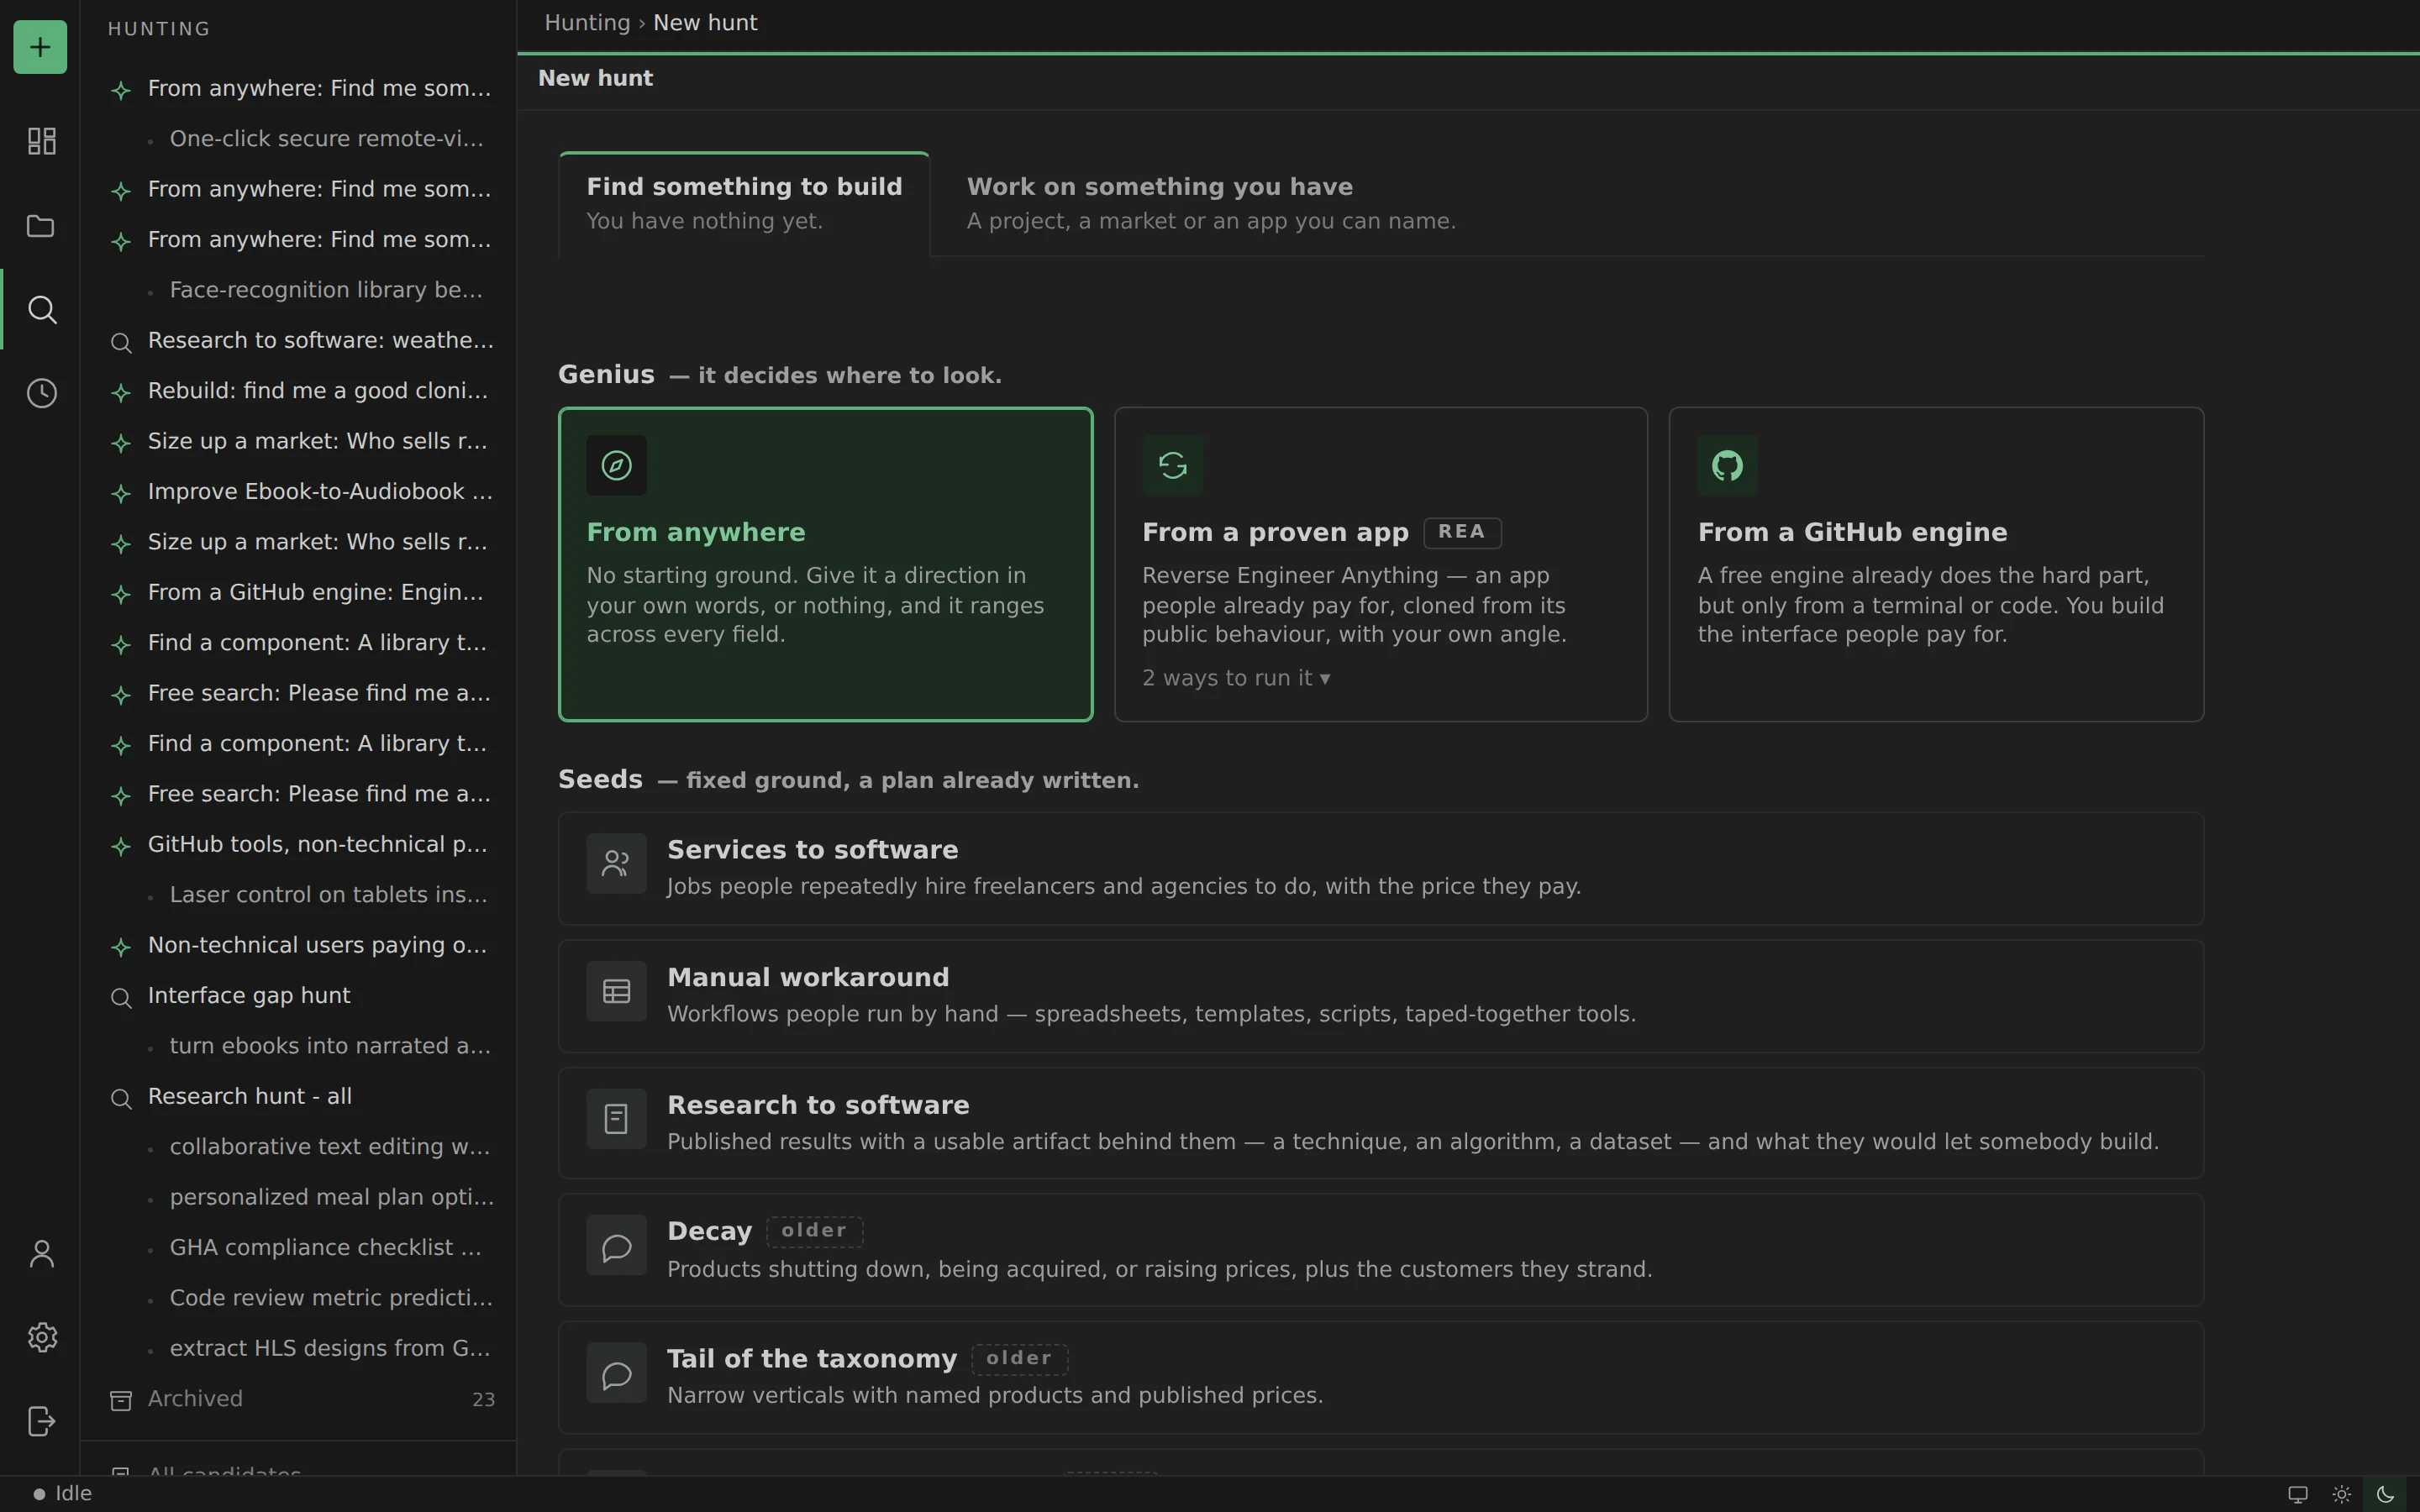The width and height of the screenshot is (2420, 1512).
Task: Click magnifier icon beside Research to software: weathe
Action: pyautogui.click(x=121, y=342)
